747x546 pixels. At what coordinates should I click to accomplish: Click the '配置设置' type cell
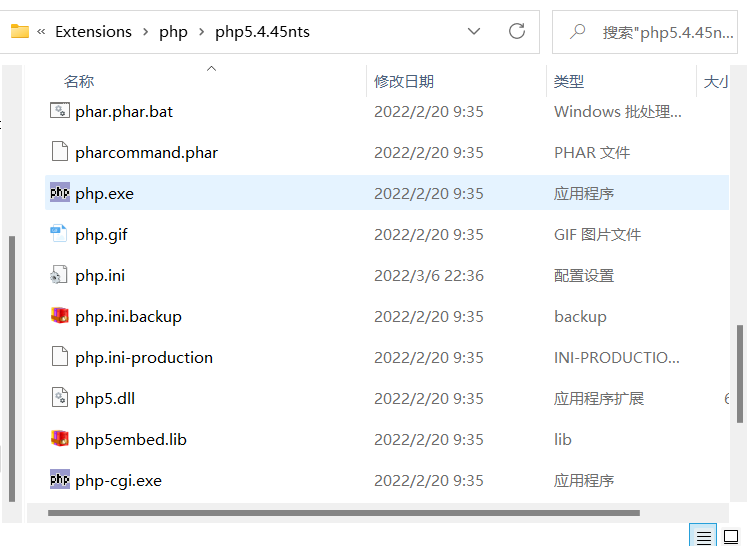(x=584, y=275)
